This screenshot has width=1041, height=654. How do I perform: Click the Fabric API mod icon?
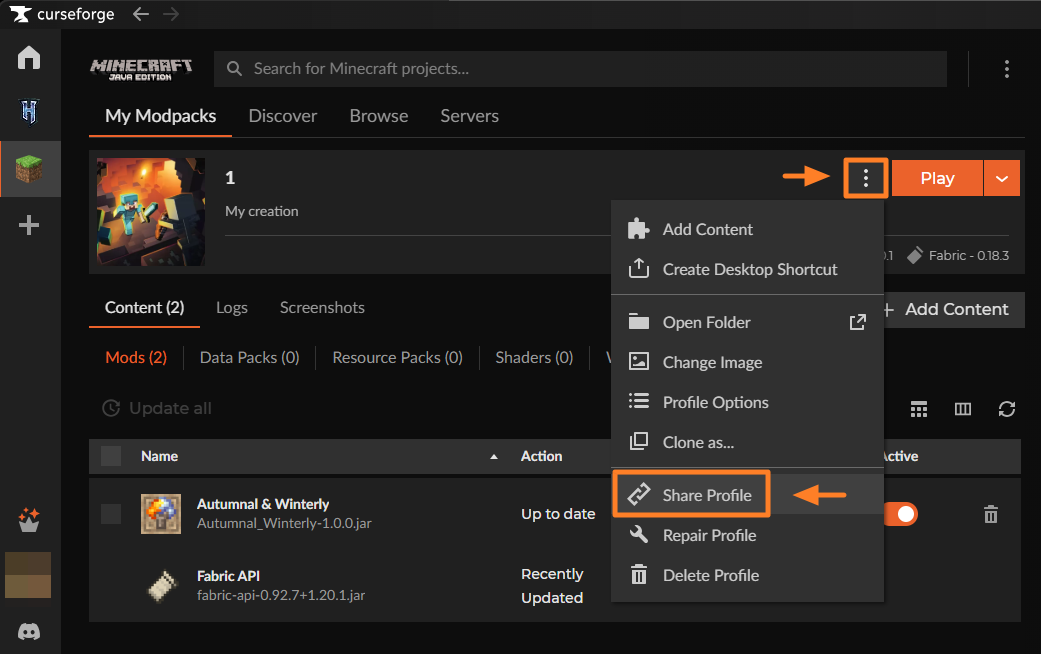[161, 586]
